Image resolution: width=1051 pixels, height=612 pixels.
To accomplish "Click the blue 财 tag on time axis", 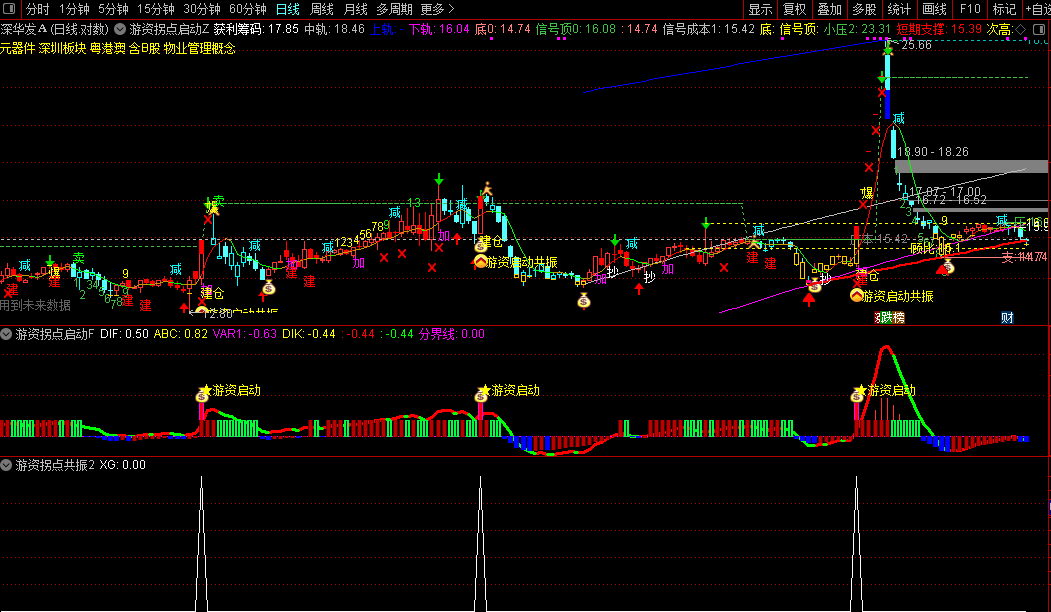I will pos(1007,318).
